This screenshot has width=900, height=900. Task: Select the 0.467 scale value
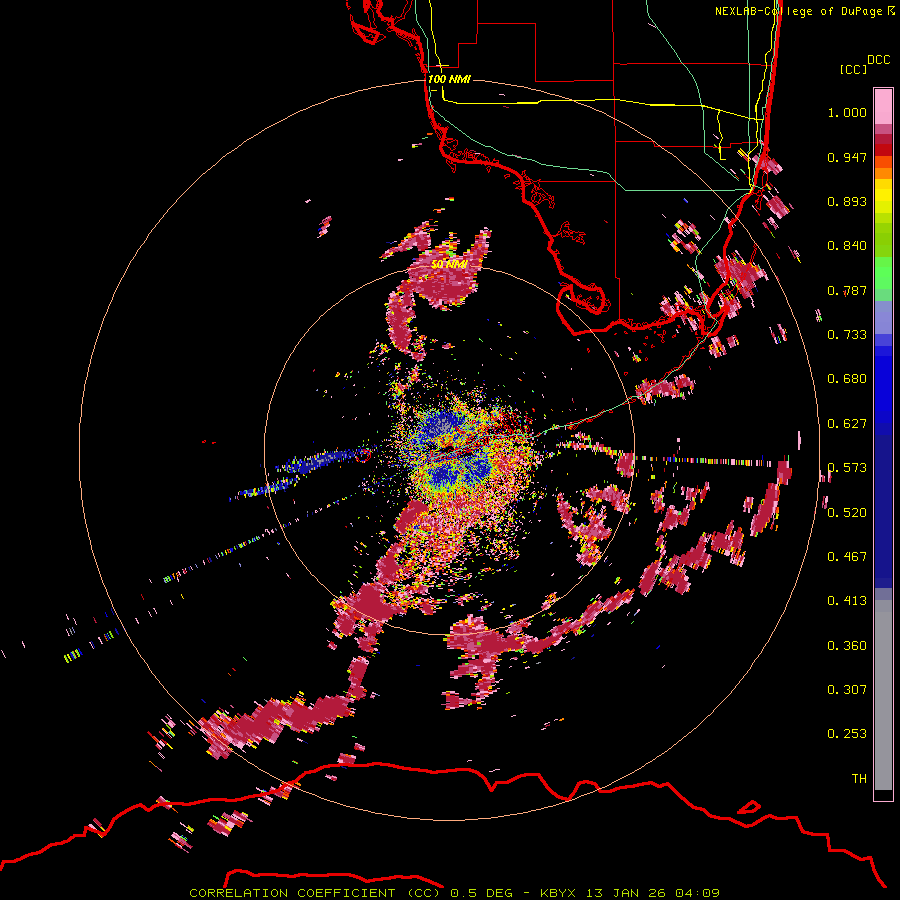(x=847, y=557)
